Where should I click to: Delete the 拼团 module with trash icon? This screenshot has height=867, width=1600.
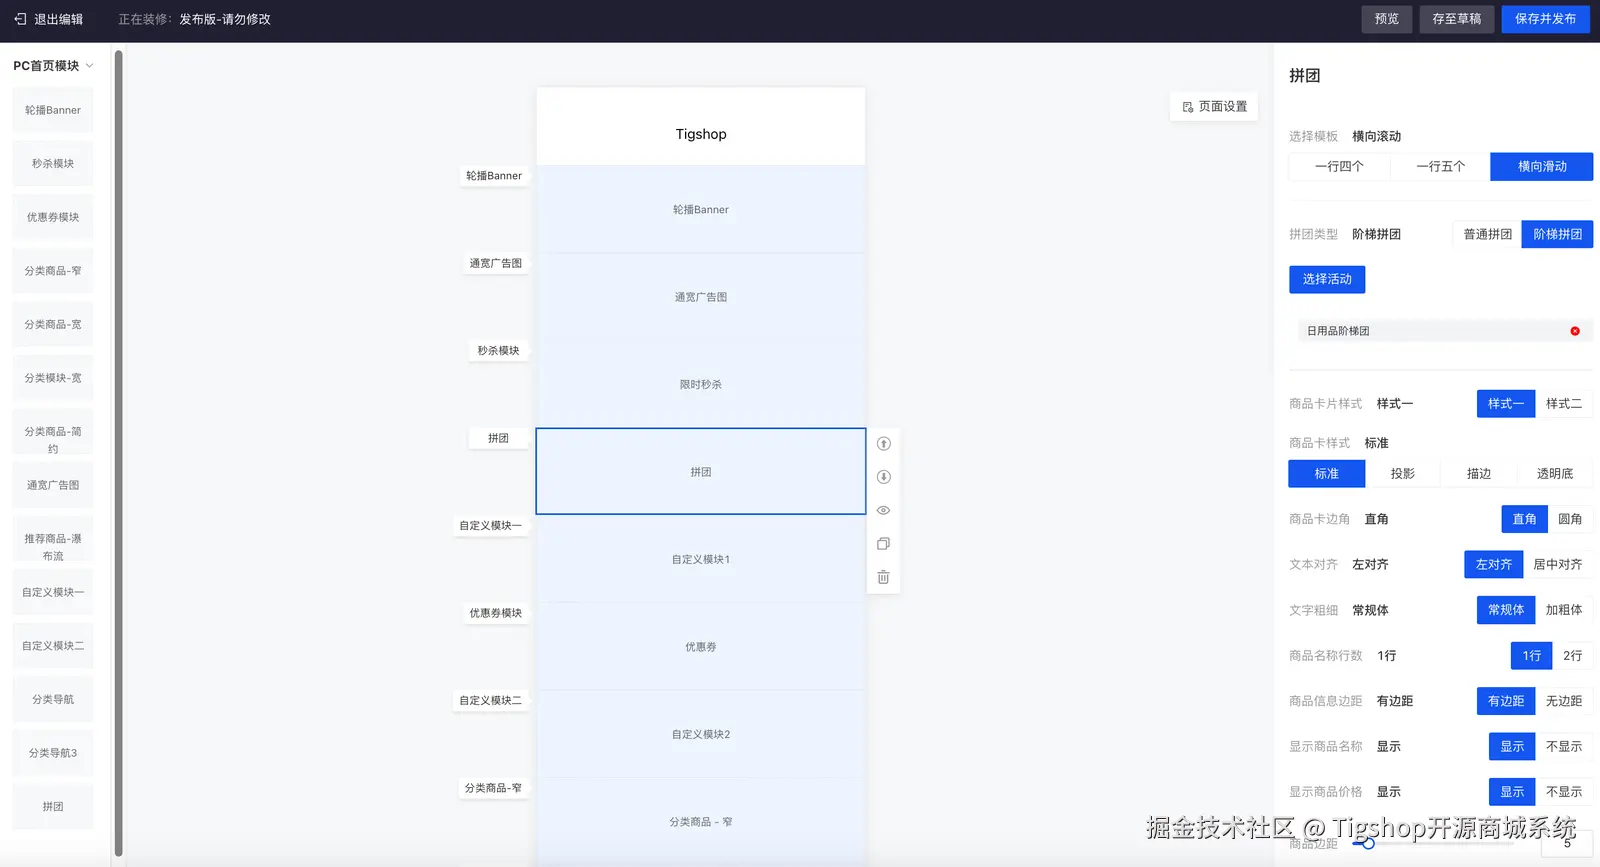point(883,577)
